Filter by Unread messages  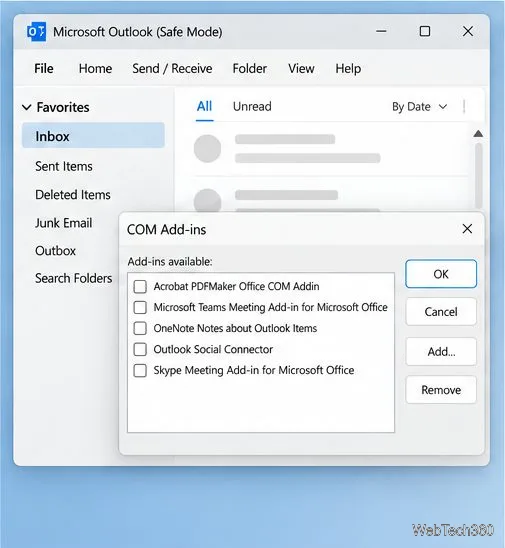click(x=252, y=106)
